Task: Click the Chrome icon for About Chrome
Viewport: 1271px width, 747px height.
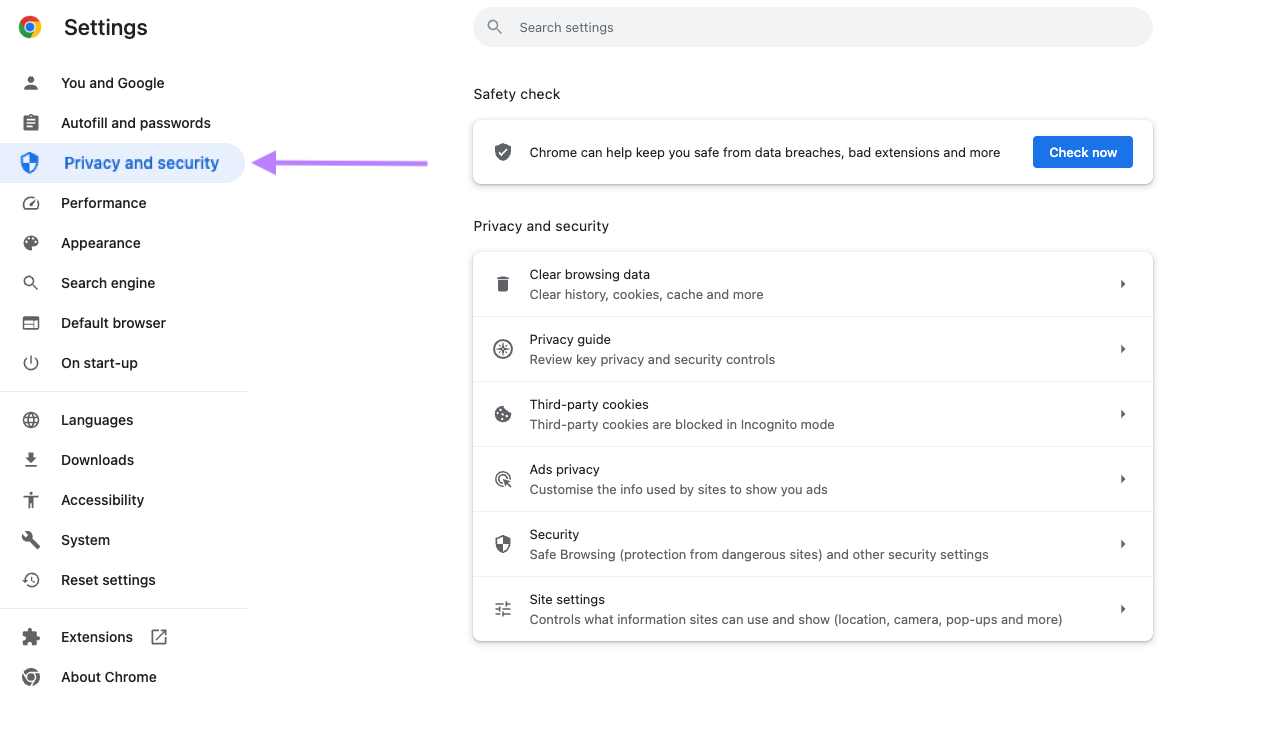Action: pyautogui.click(x=31, y=677)
